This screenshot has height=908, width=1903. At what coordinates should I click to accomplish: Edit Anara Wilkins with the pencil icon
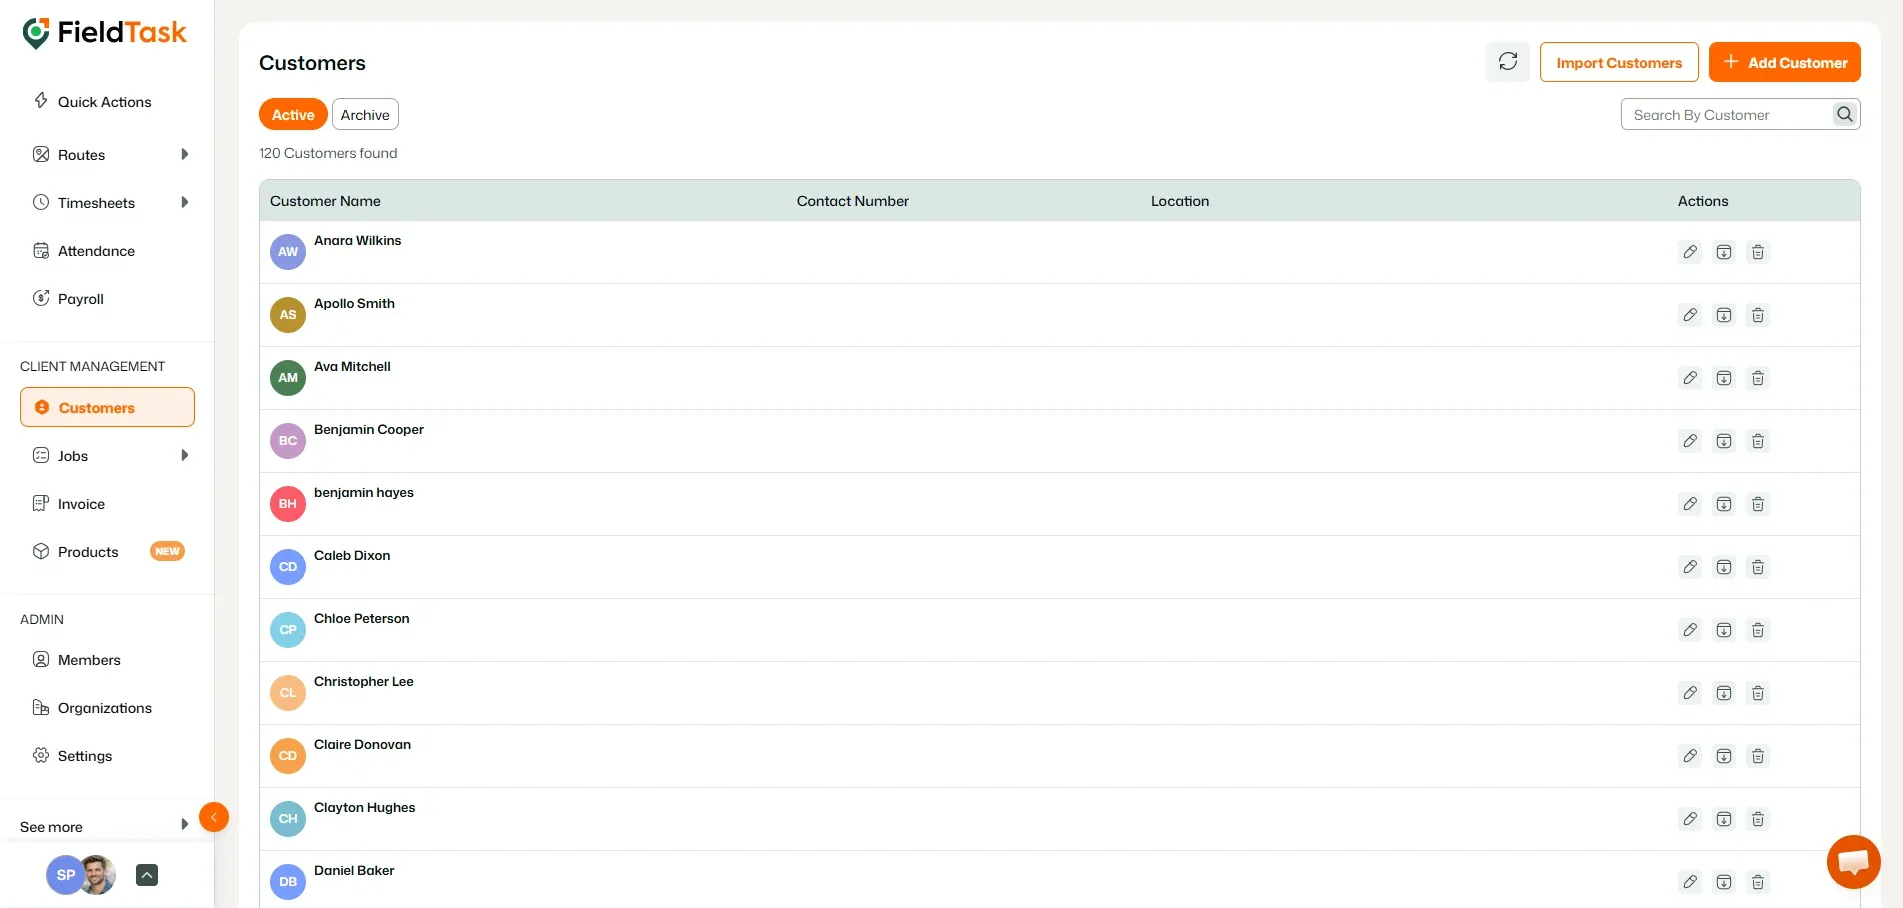(x=1690, y=252)
